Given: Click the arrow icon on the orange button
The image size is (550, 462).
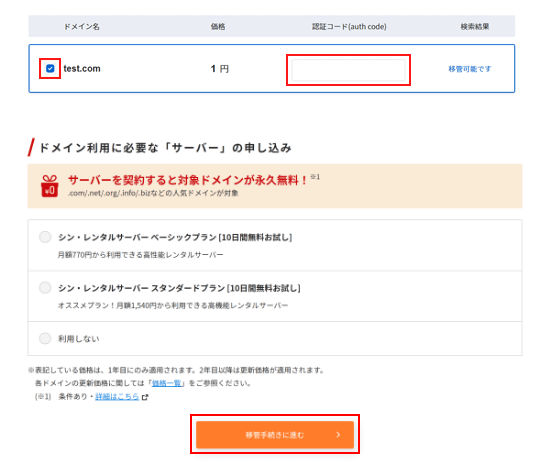Looking at the screenshot, I should pyautogui.click(x=338, y=435).
